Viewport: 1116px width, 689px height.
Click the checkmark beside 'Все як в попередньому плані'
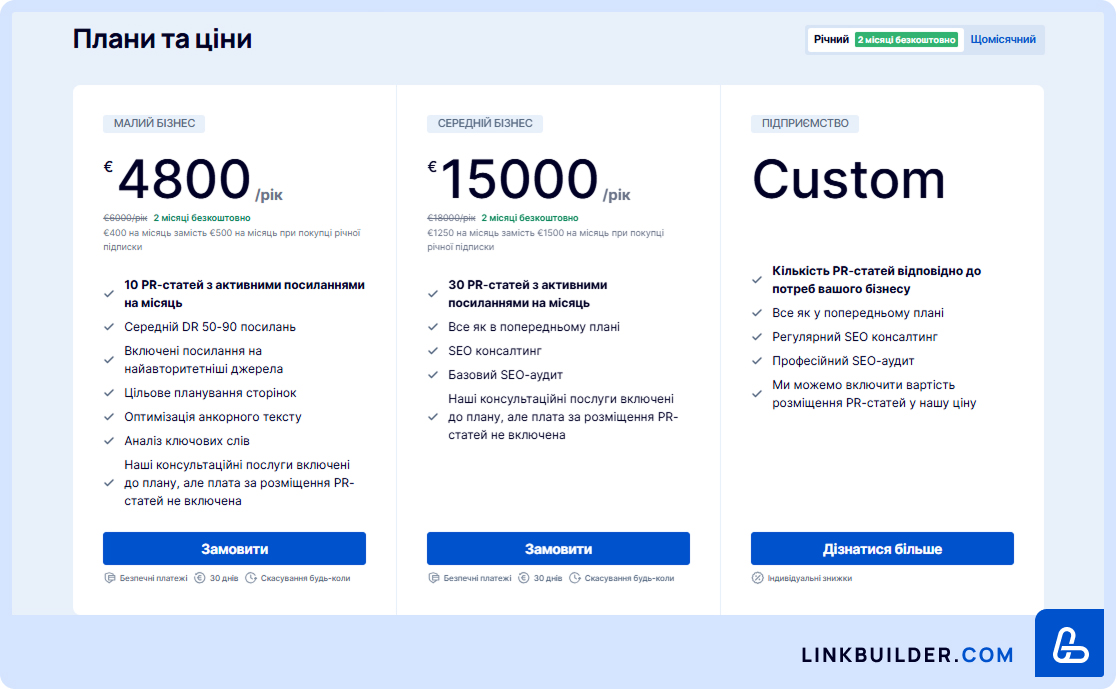[x=433, y=327]
